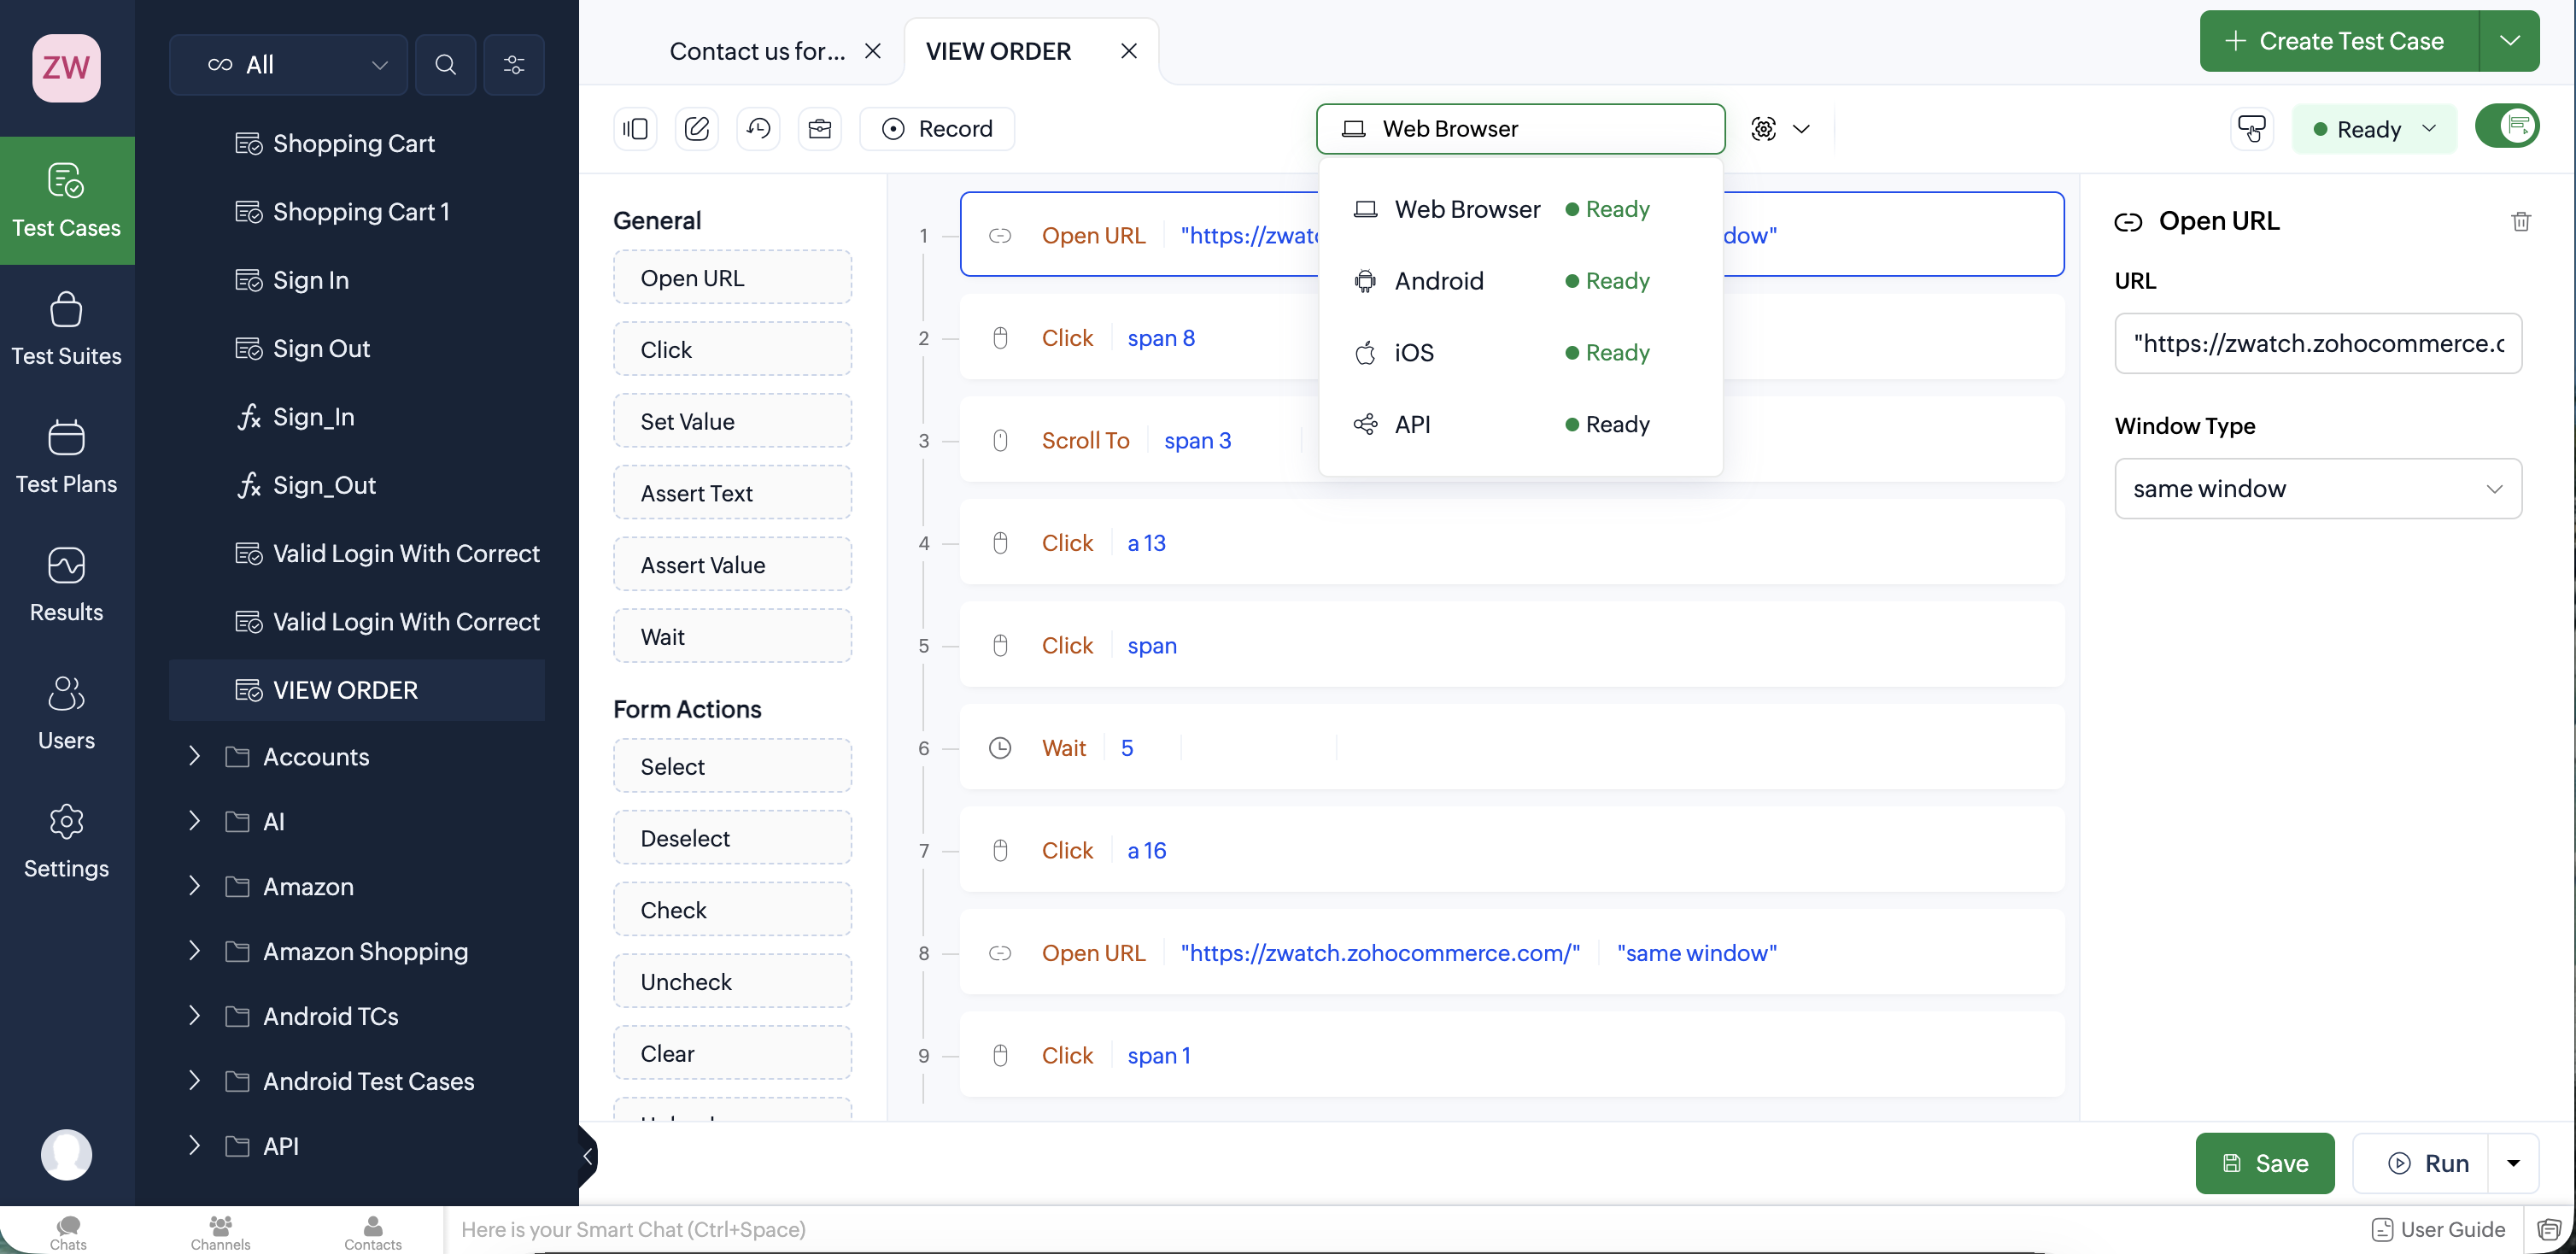Delete Open URL step via trash icon
This screenshot has width=2576, height=1254.
tap(2520, 221)
